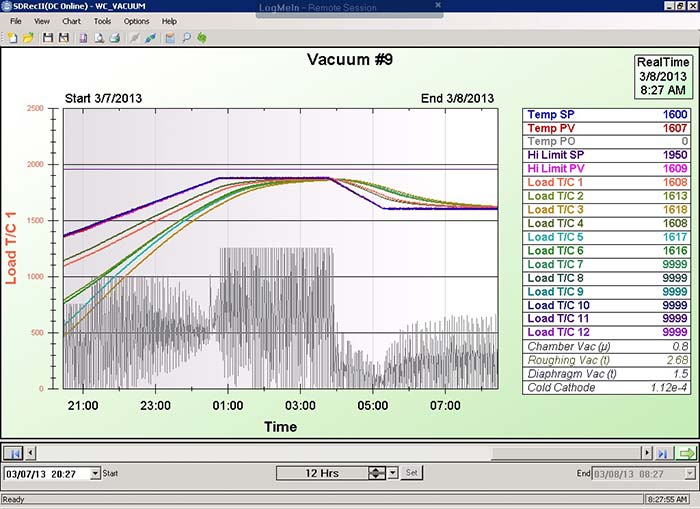The height and width of the screenshot is (509, 700).
Task: Select the Hi Limit PV legend row
Action: coord(606,169)
